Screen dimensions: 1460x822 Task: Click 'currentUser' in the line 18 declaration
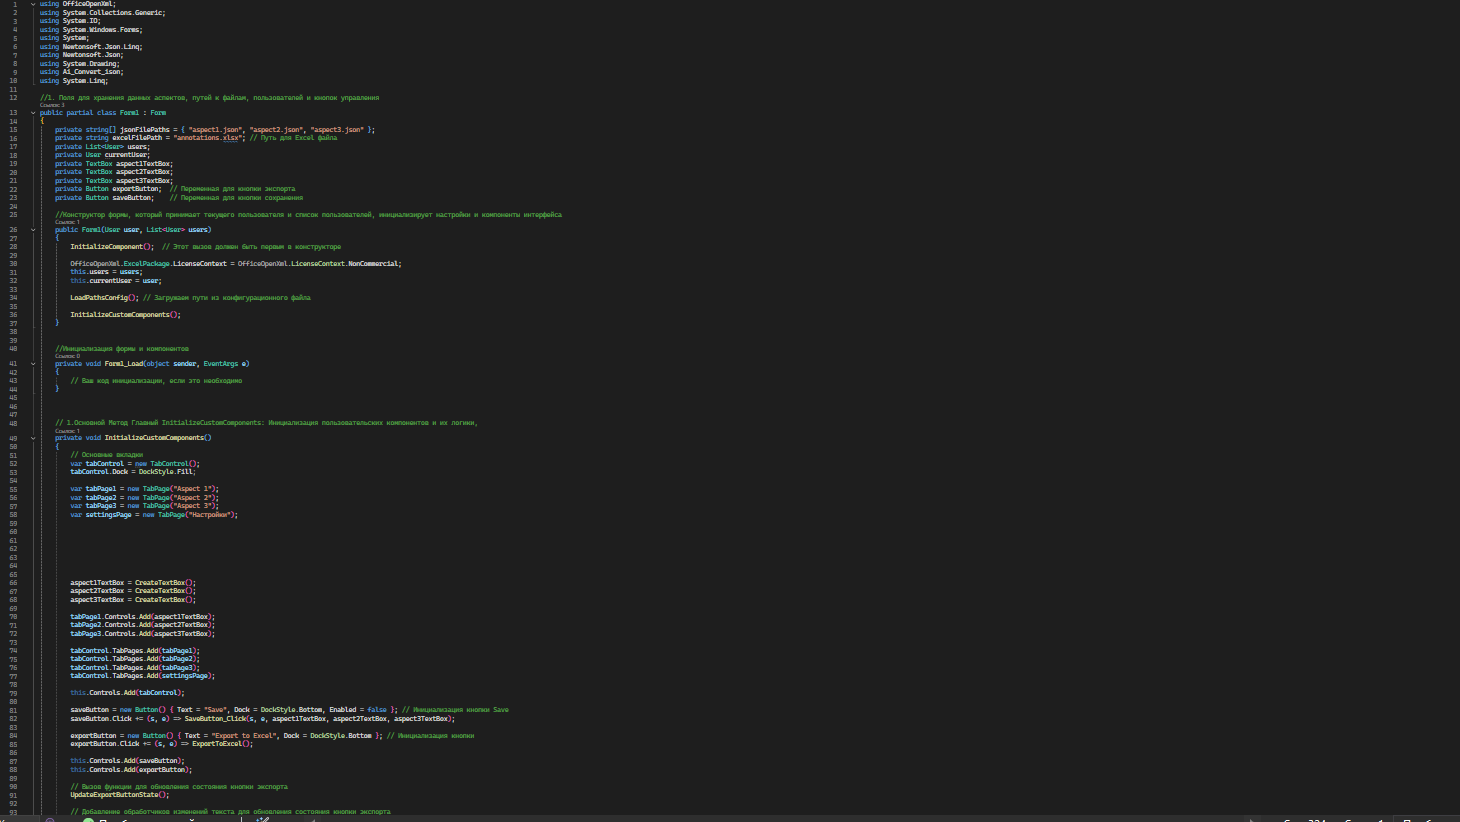(127, 155)
